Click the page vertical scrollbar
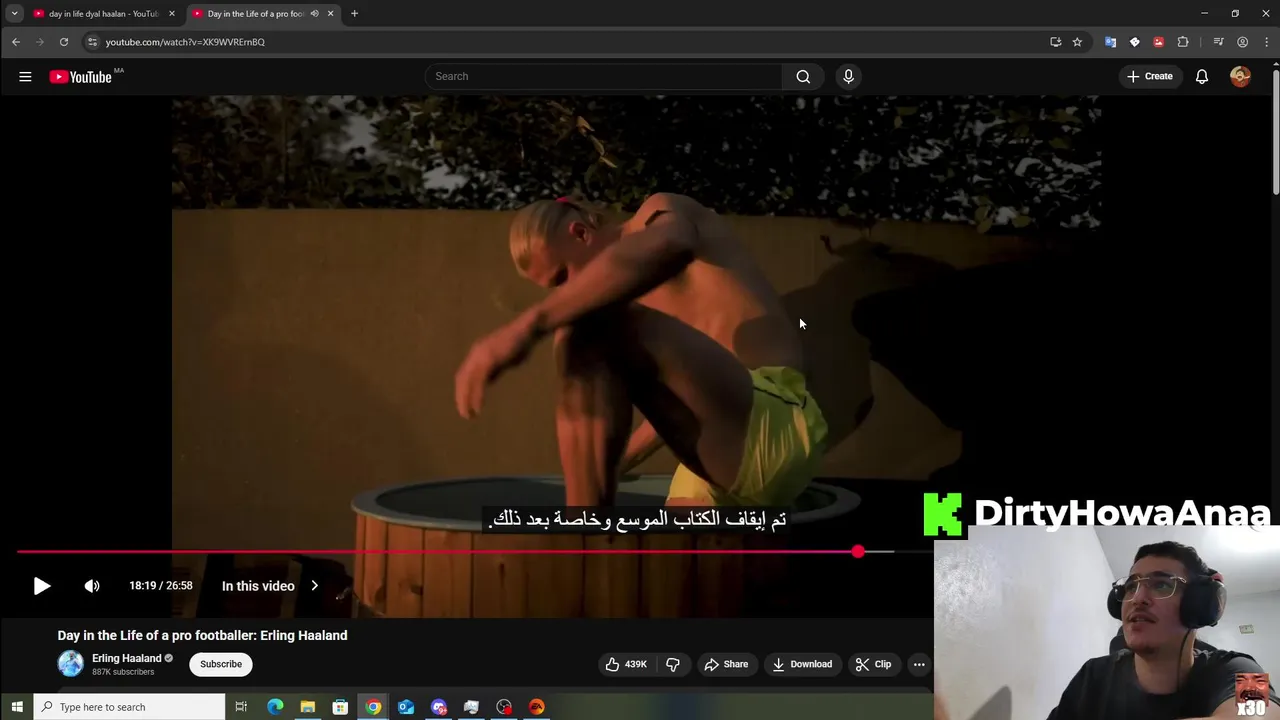Viewport: 1280px width, 720px height. point(1275,133)
